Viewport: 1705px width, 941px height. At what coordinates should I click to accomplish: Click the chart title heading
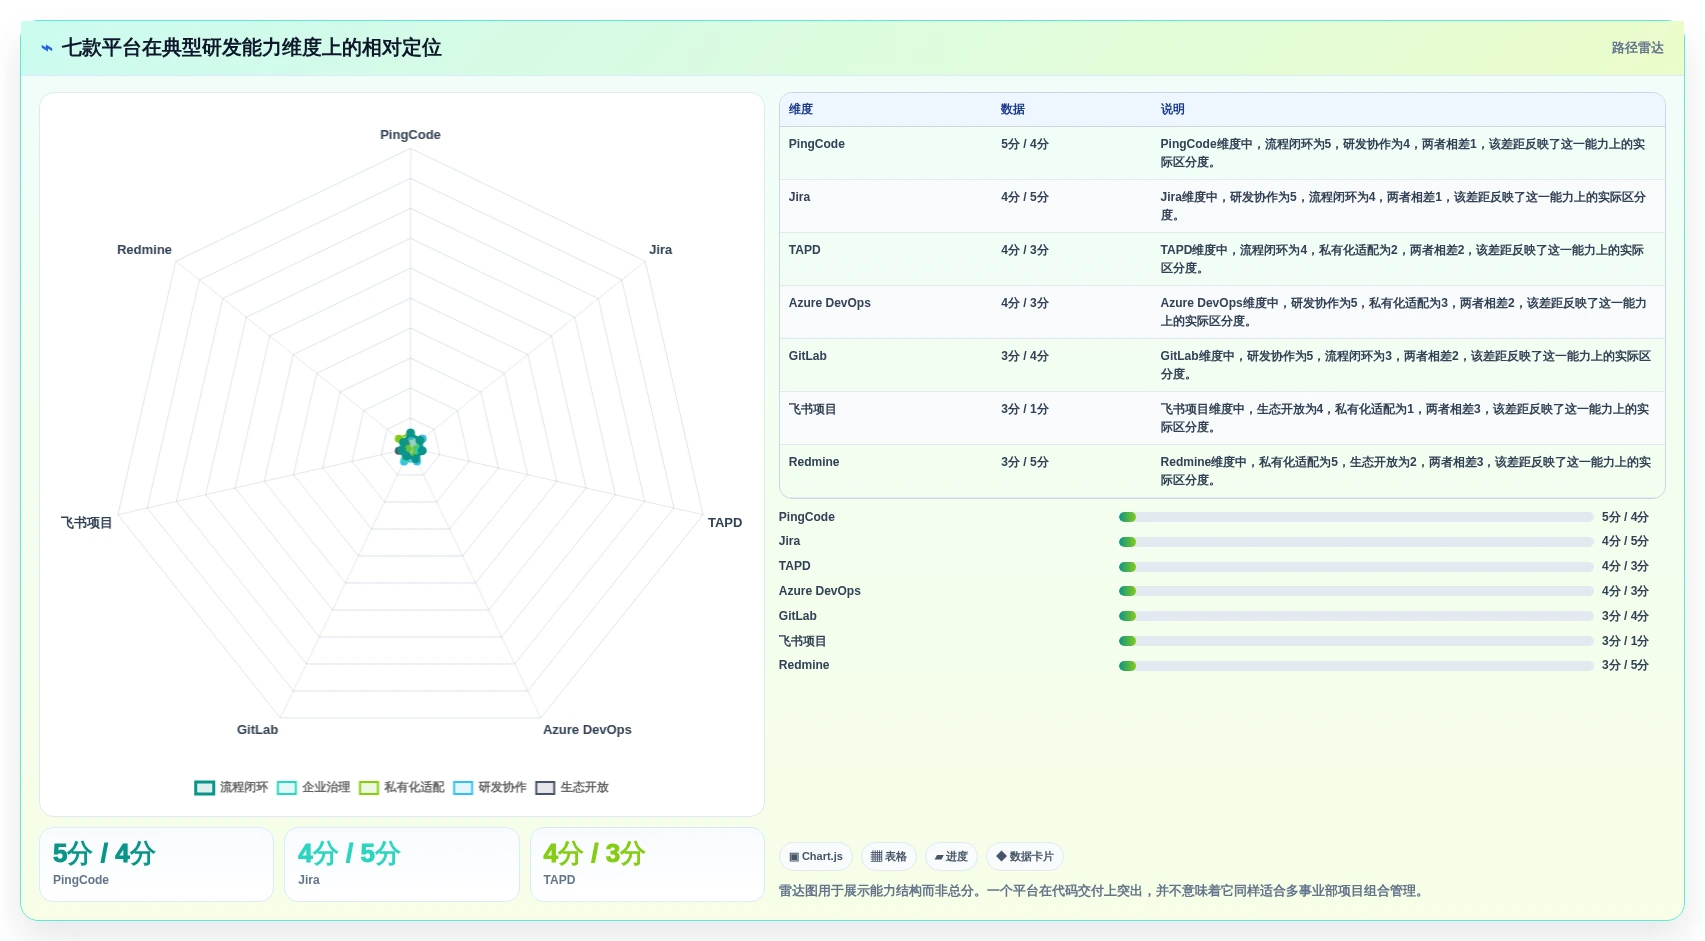tap(251, 48)
